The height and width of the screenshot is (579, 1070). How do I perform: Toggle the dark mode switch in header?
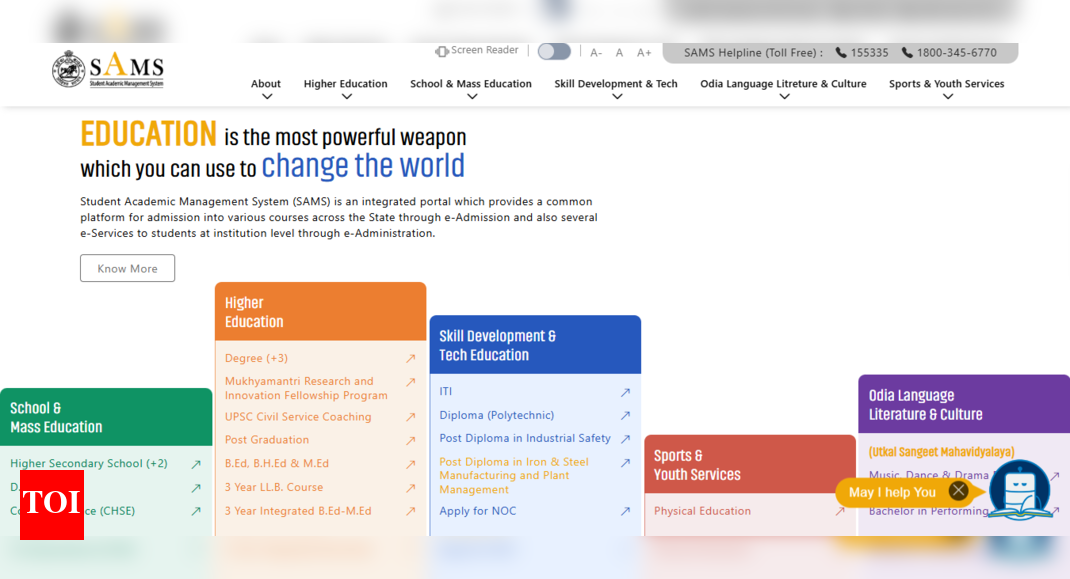tap(554, 52)
